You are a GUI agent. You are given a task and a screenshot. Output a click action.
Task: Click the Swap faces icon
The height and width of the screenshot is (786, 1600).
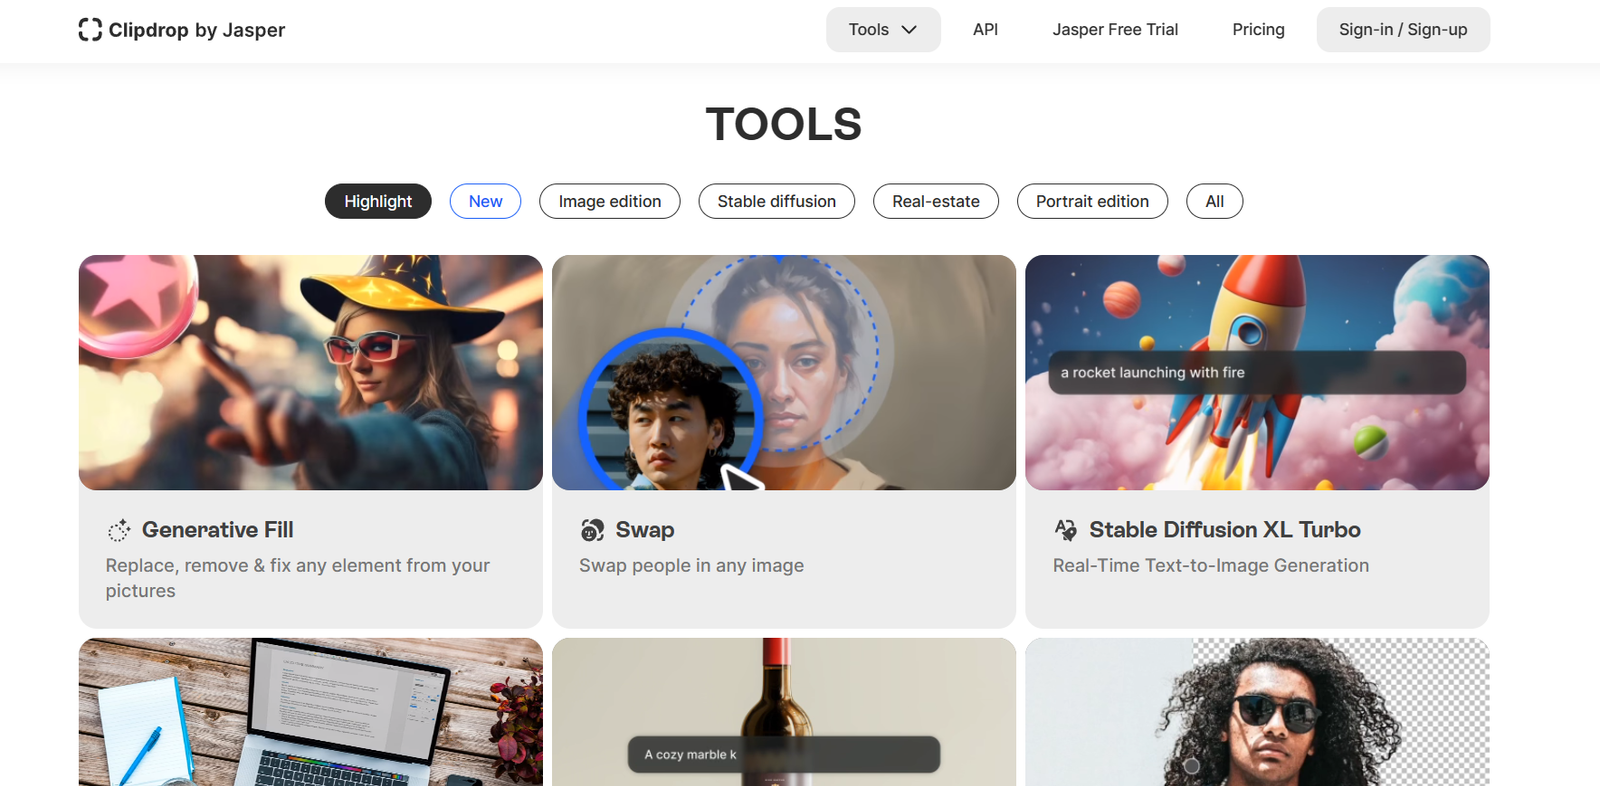592,530
